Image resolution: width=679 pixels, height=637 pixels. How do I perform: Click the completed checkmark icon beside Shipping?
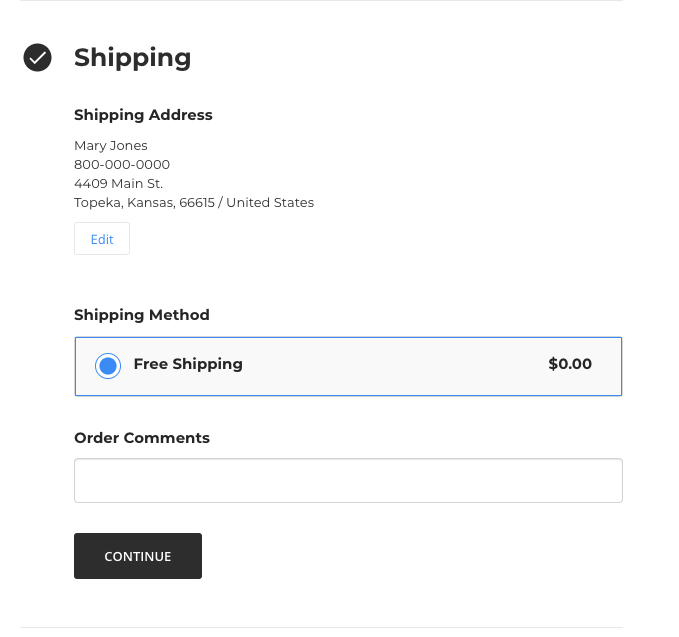click(38, 57)
